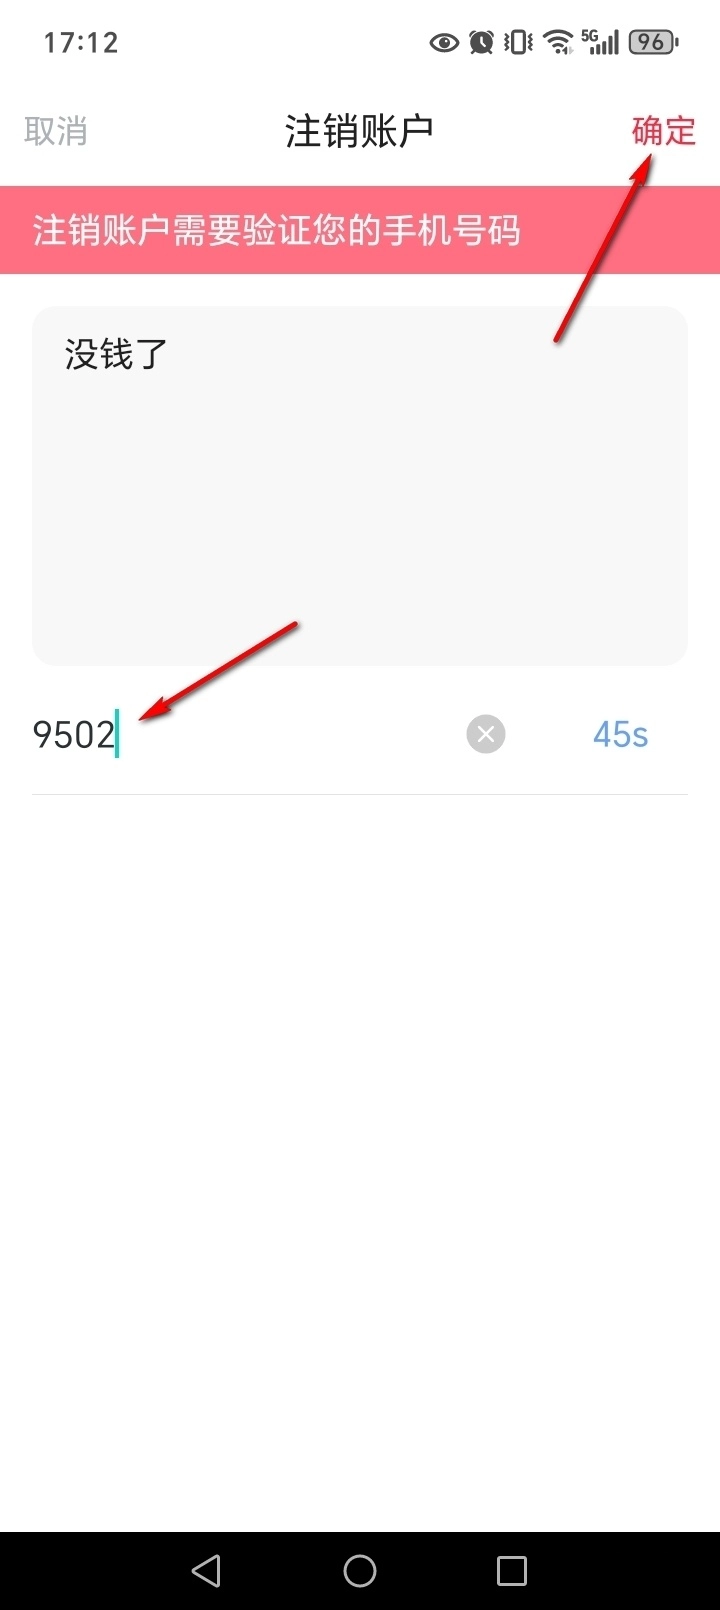Tap the 注销账户 page title
This screenshot has width=720, height=1610.
click(359, 131)
